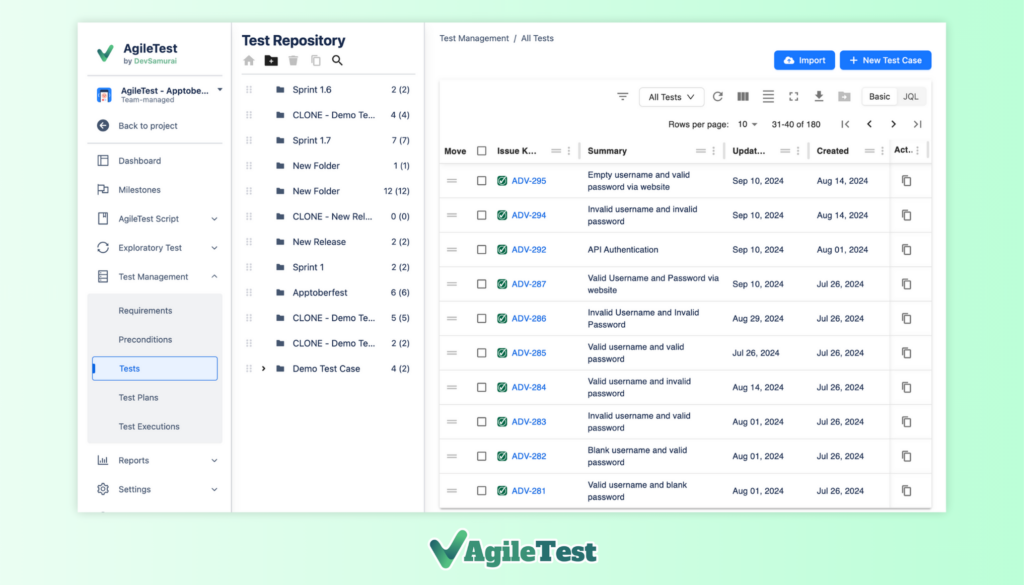
Task: Toggle the select-all checkbox in table header
Action: 481,151
